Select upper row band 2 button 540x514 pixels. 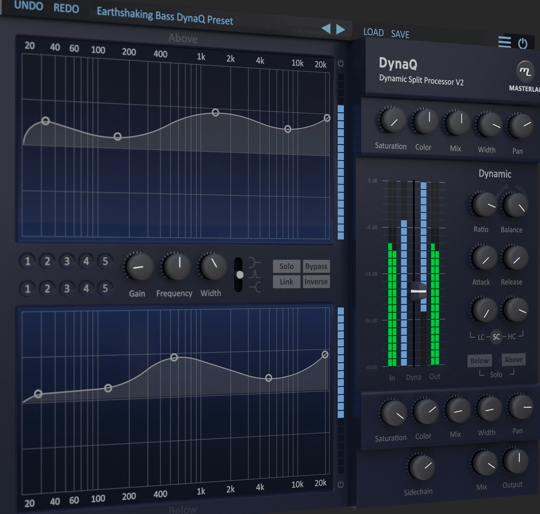(x=47, y=261)
